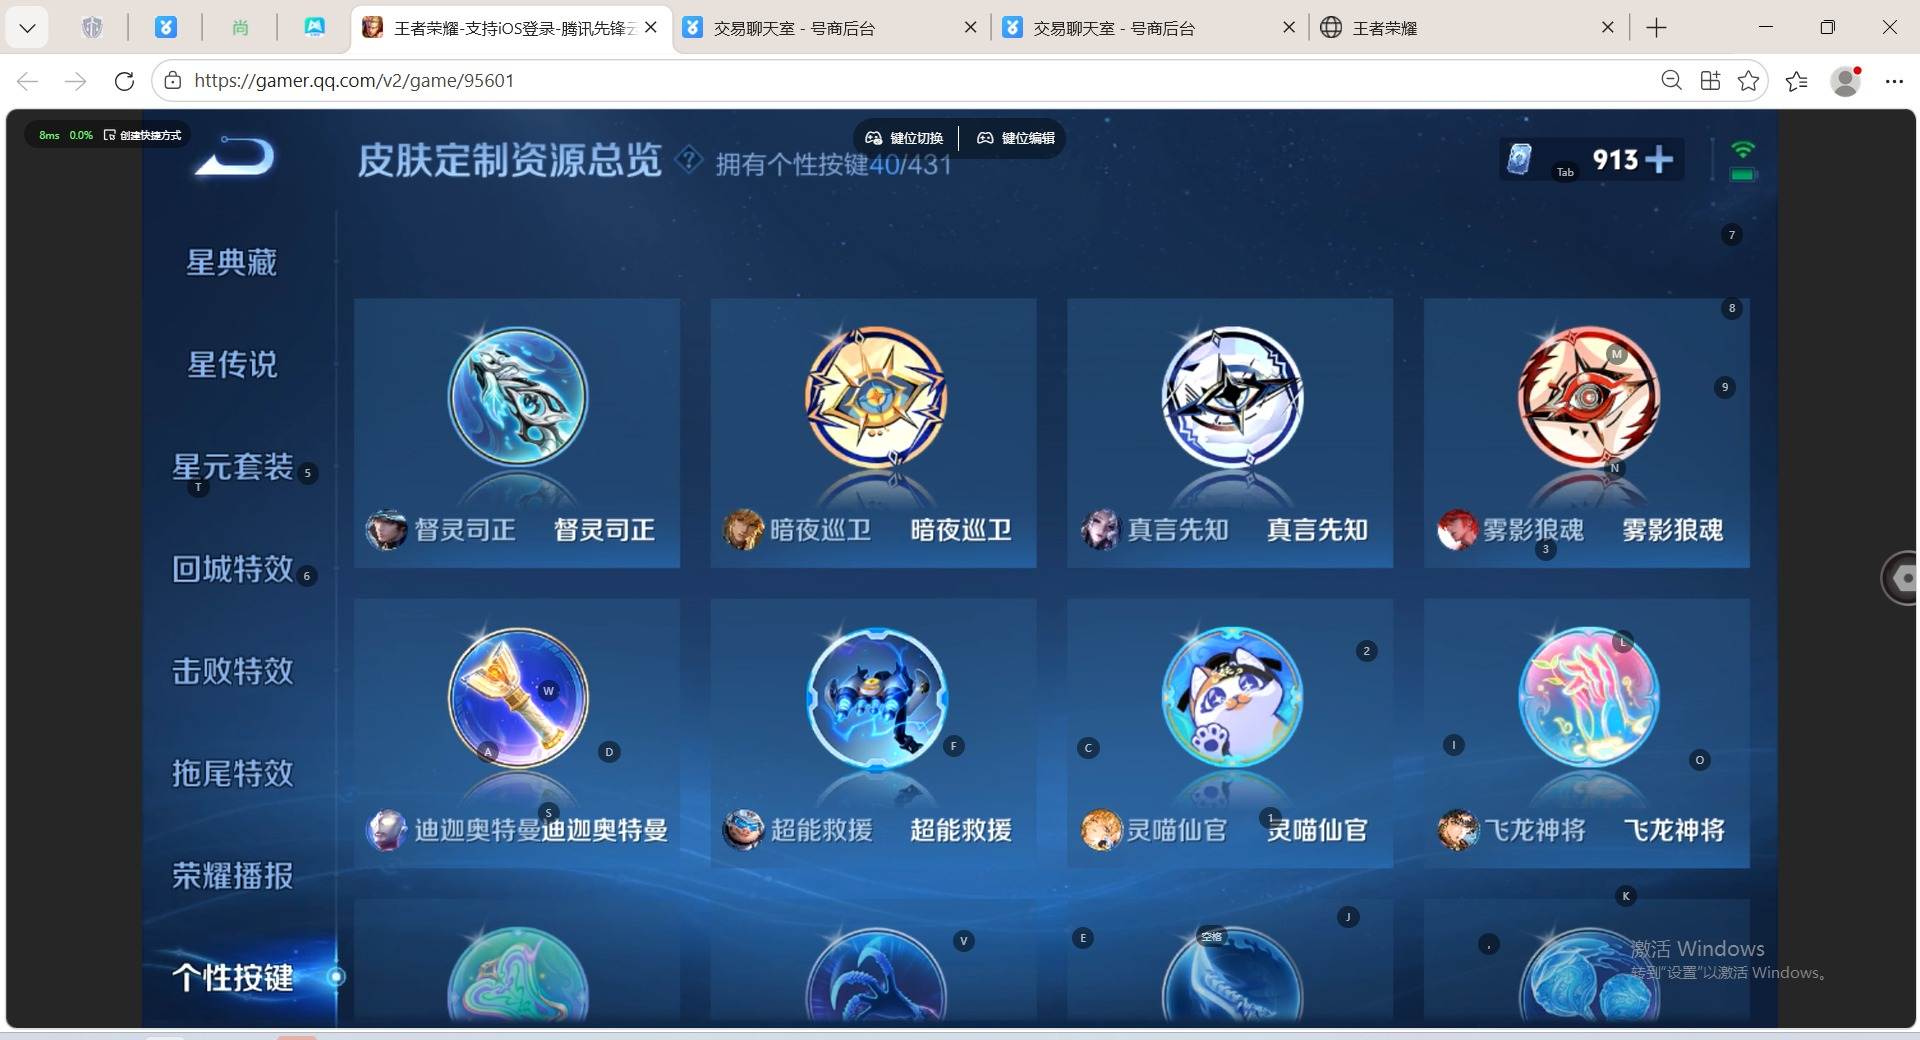The height and width of the screenshot is (1040, 1920).
Task: Click the 暗夜巡卫 hero avatar
Action: click(x=743, y=529)
